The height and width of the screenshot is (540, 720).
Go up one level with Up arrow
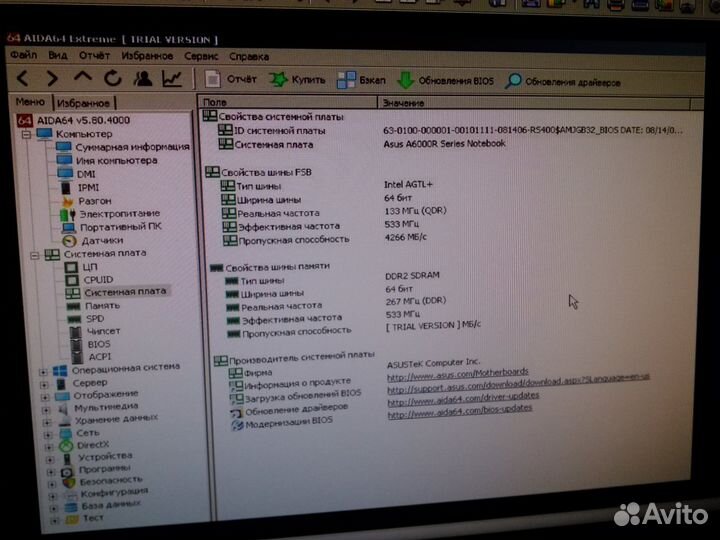coord(83,77)
